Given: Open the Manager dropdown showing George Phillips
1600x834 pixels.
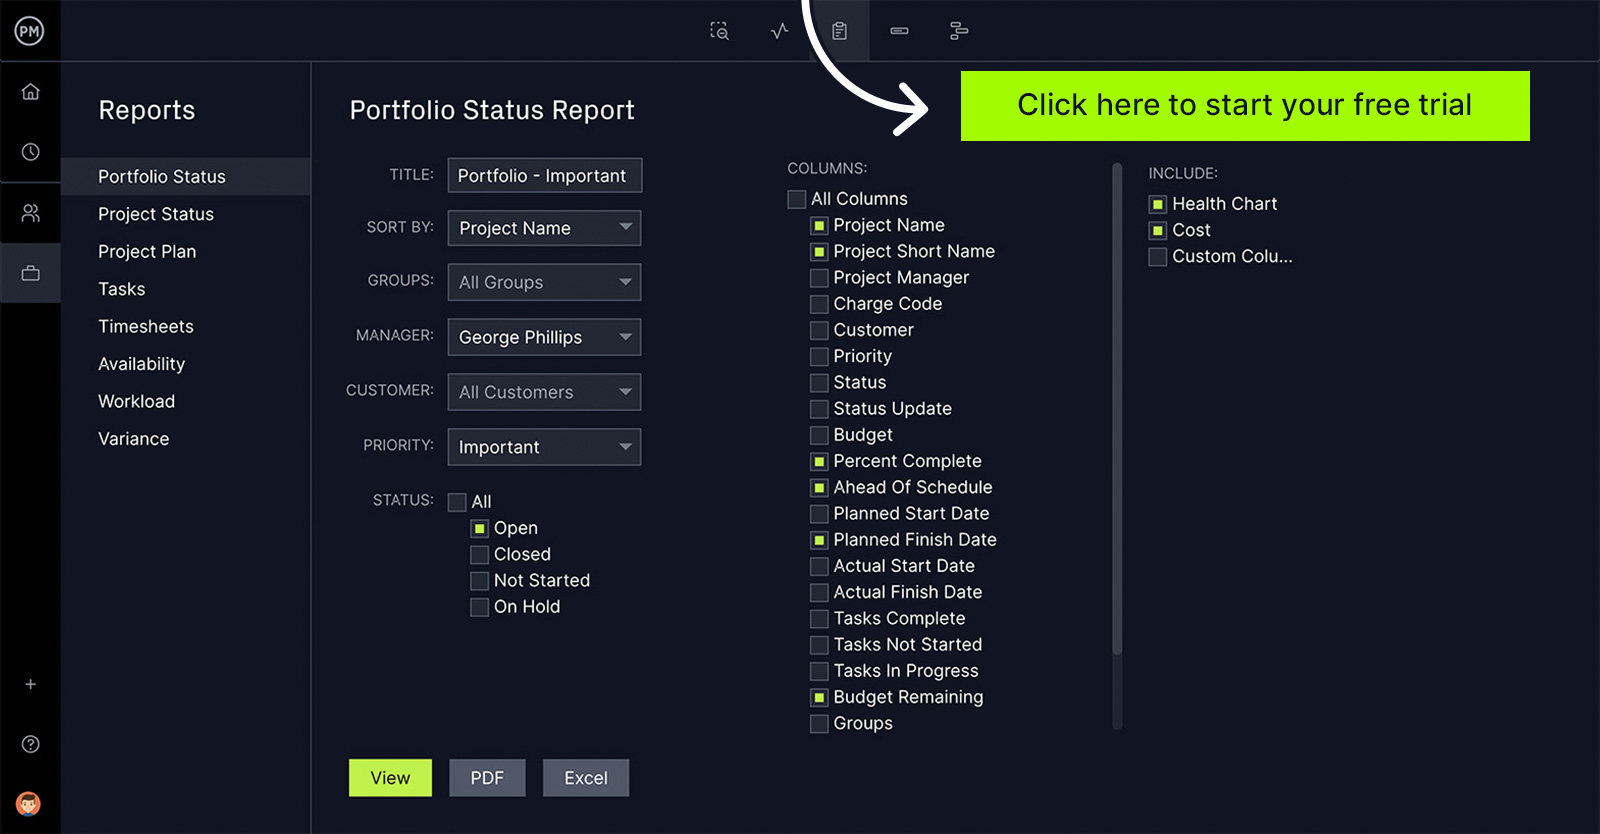Looking at the screenshot, I should [544, 337].
